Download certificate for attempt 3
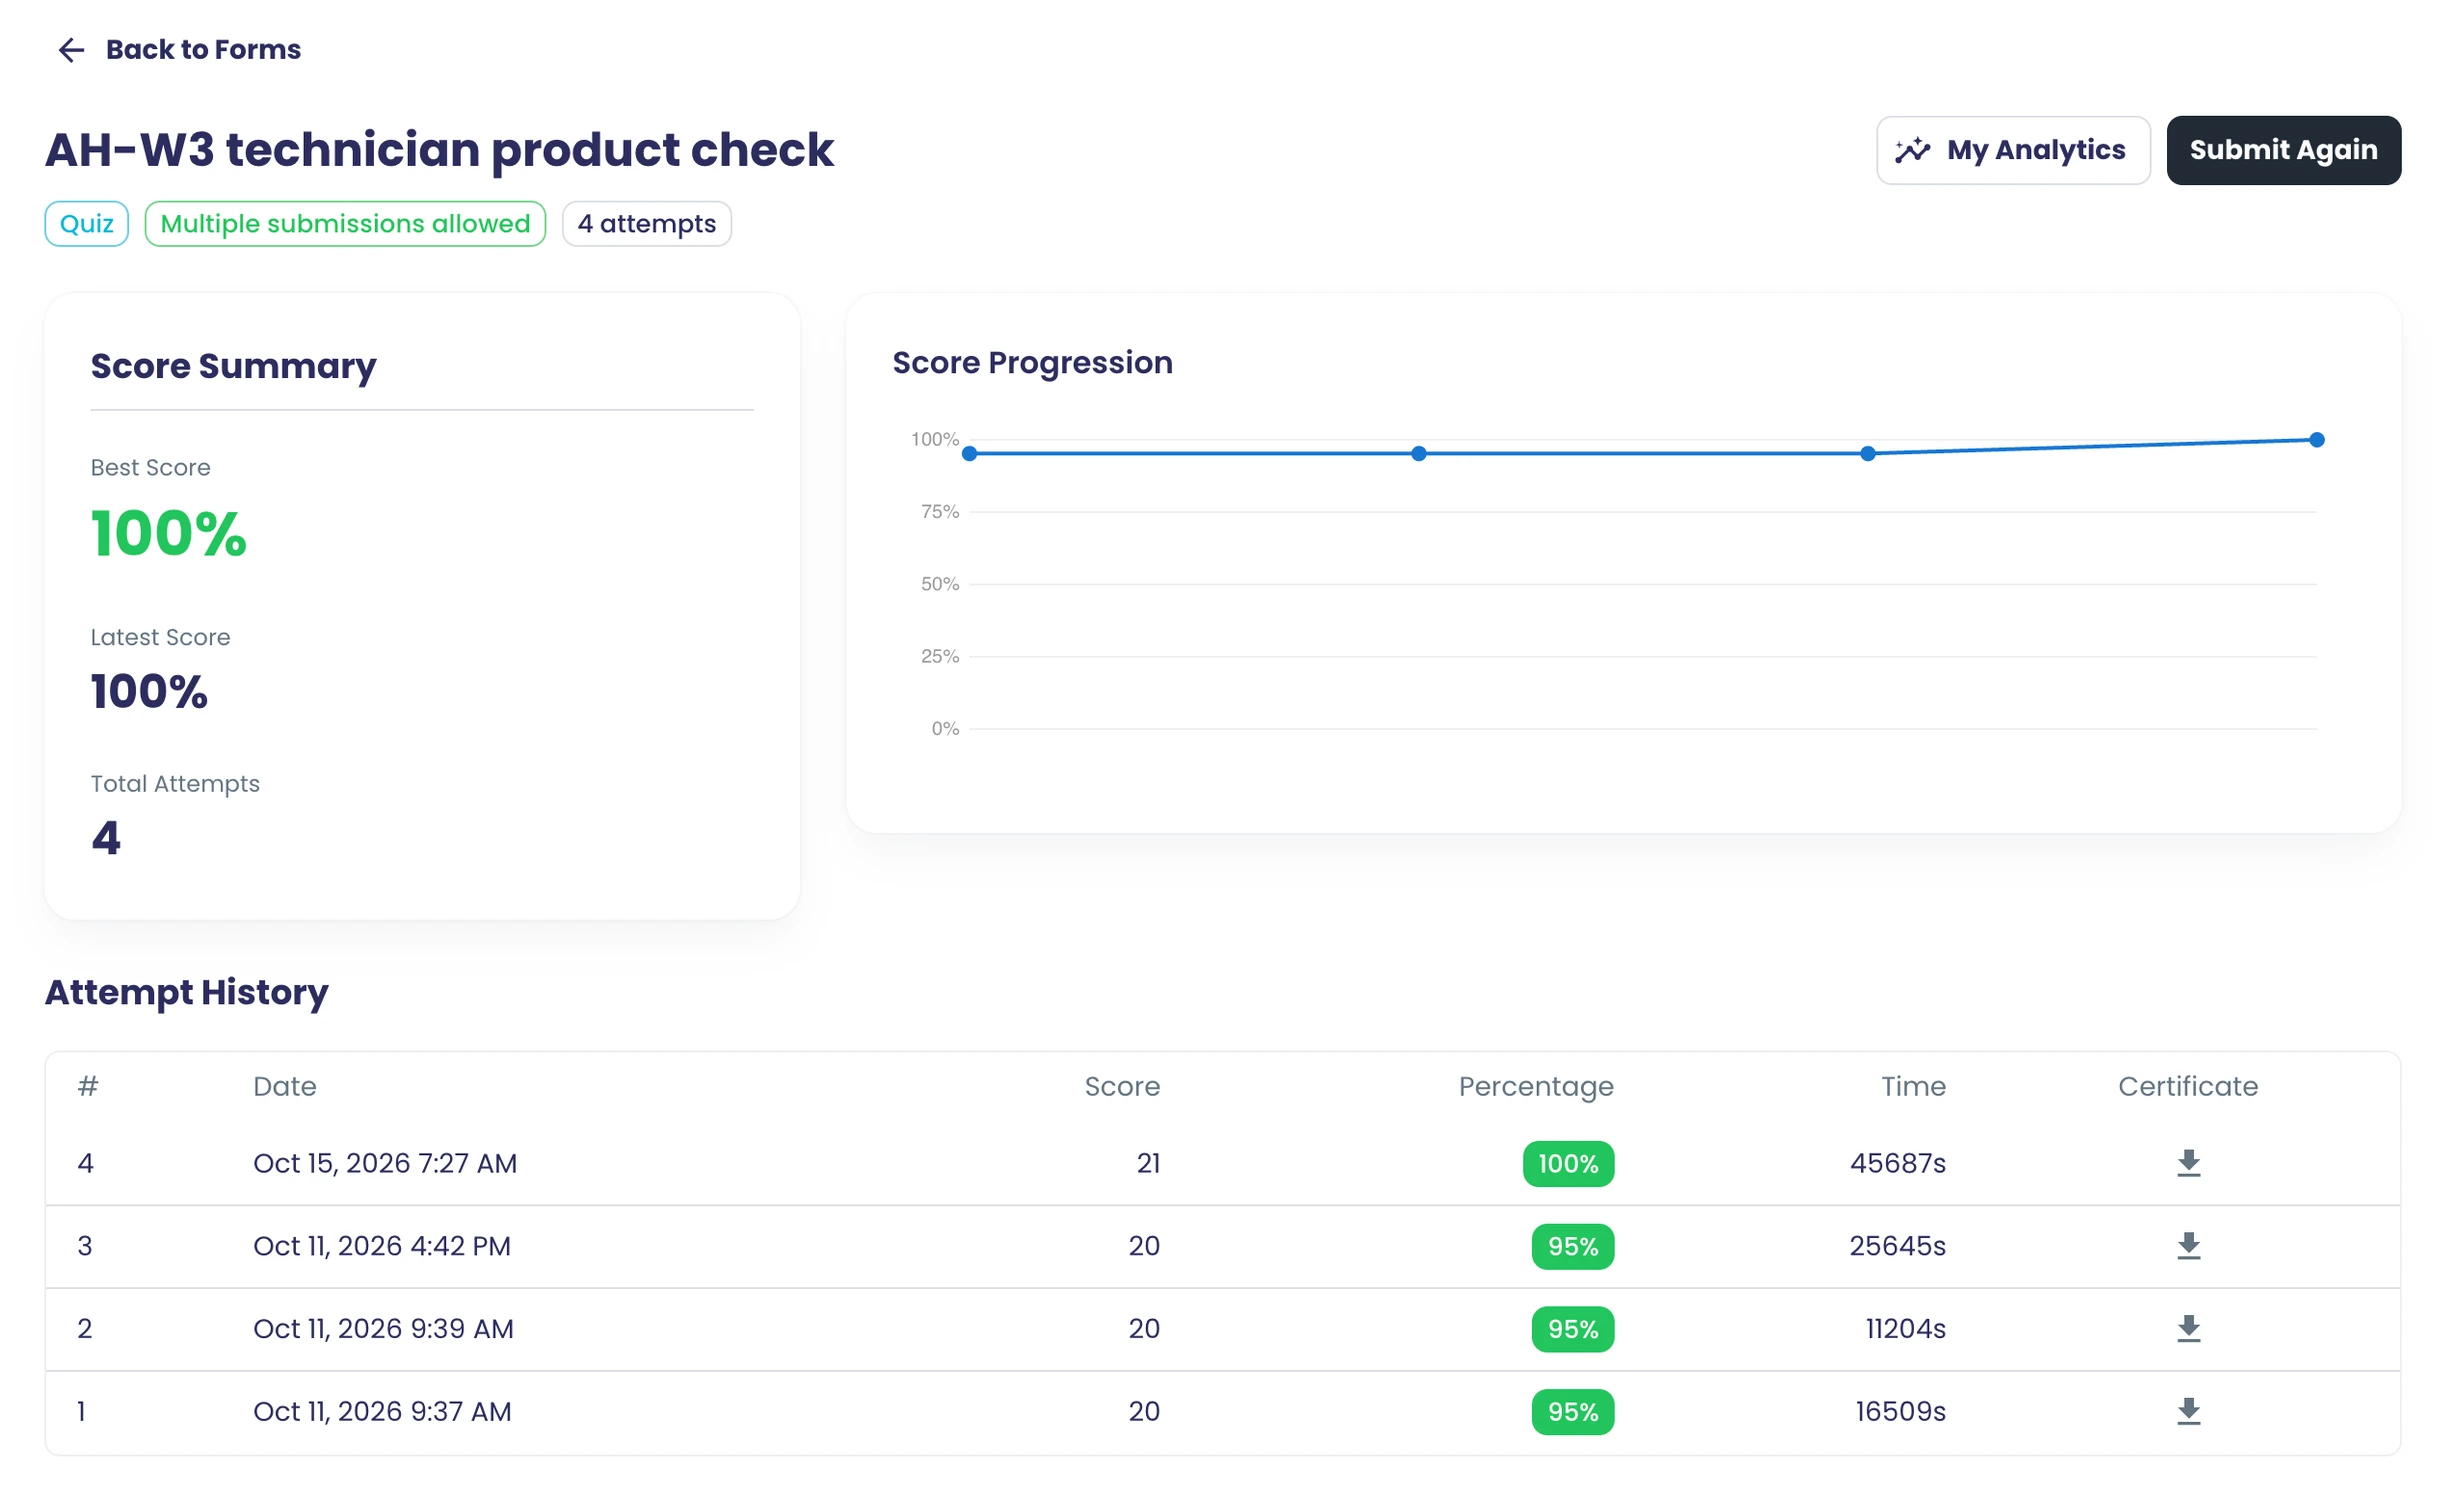The image size is (2448, 1490). tap(2188, 1246)
